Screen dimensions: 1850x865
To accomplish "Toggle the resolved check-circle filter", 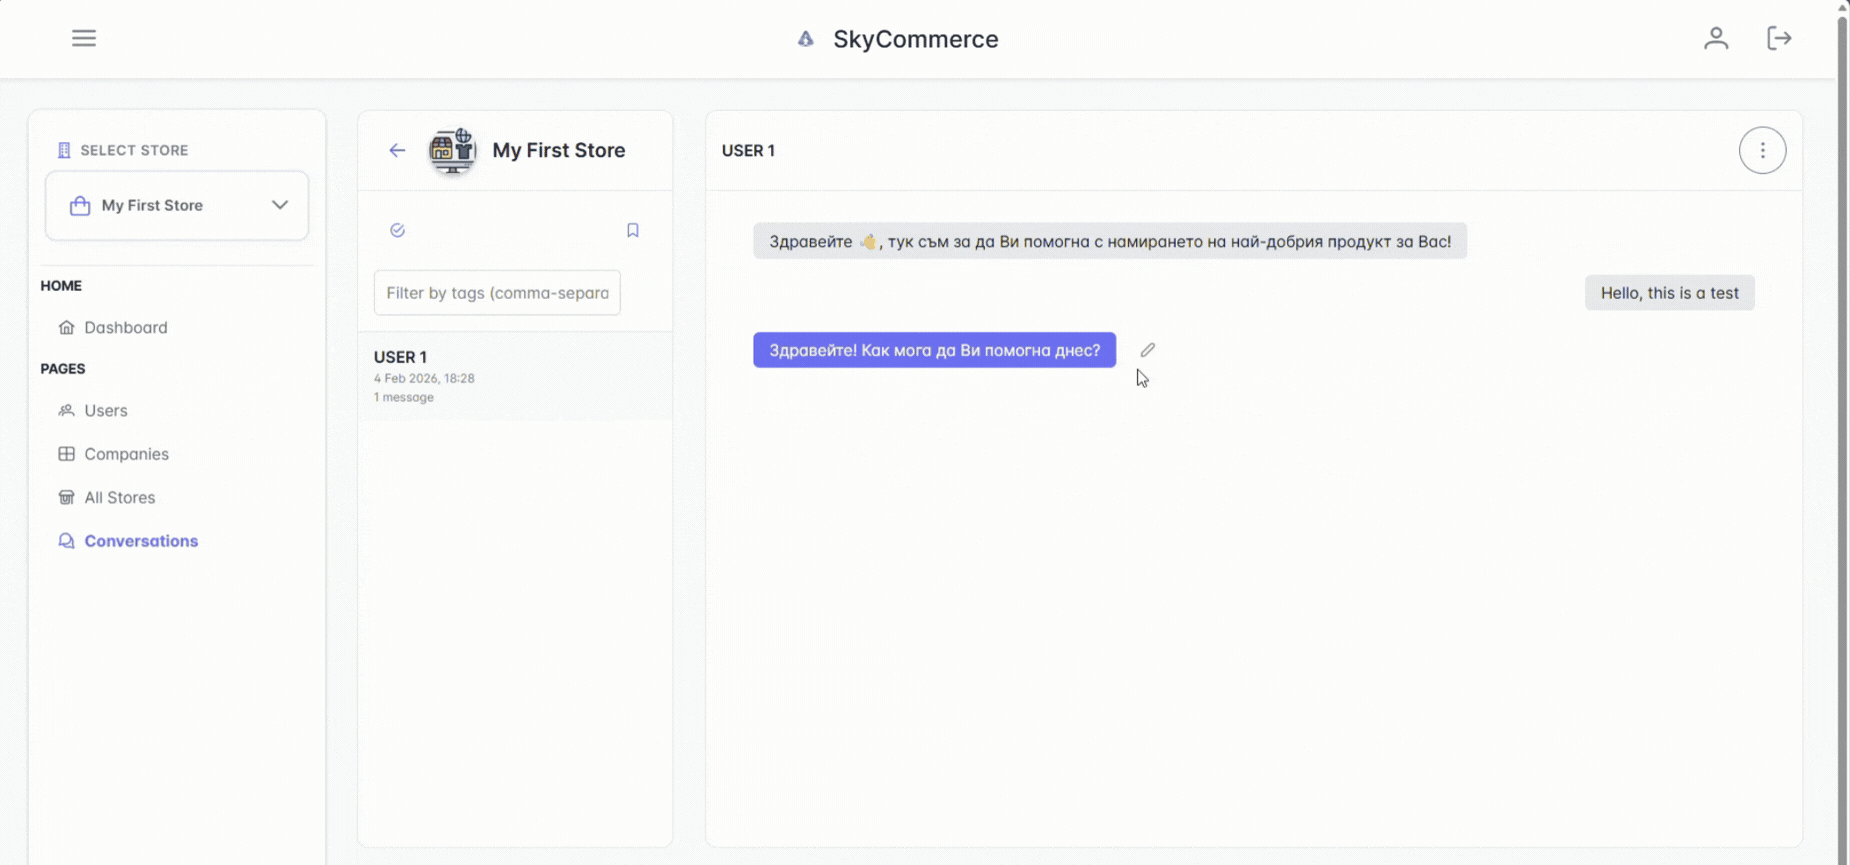I will click(x=397, y=230).
